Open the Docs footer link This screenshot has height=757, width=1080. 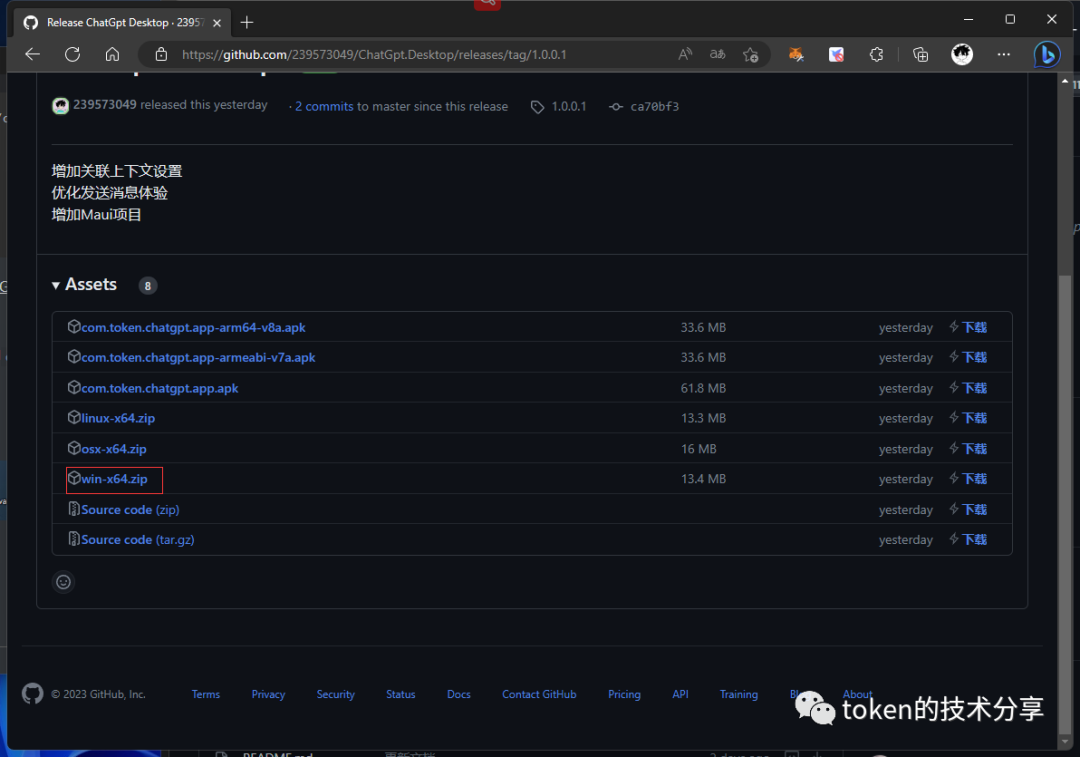click(459, 694)
